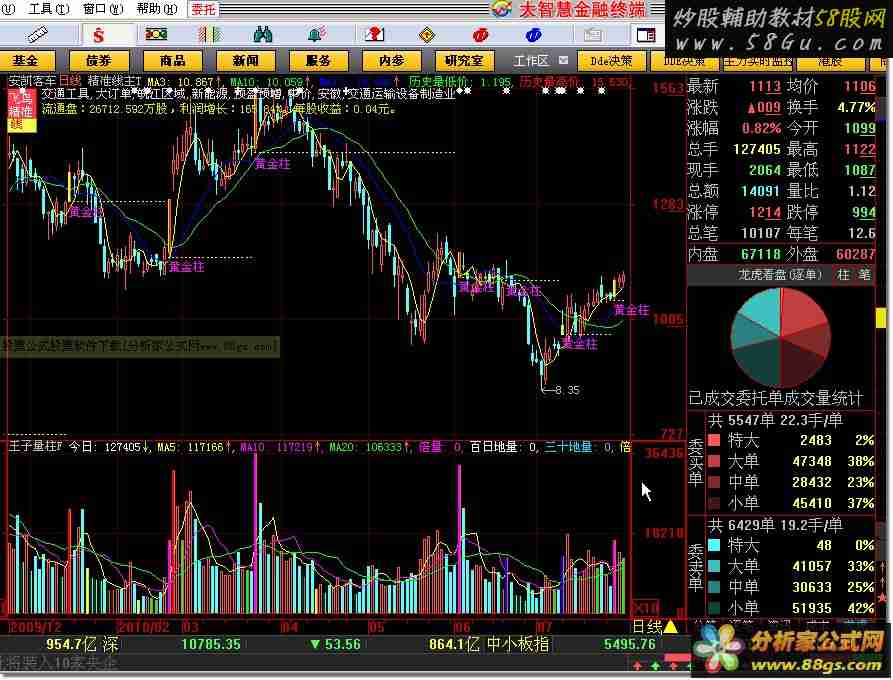893x680 pixels.
Task: Click the yellow diamond toolbar icon
Action: click(x=427, y=35)
